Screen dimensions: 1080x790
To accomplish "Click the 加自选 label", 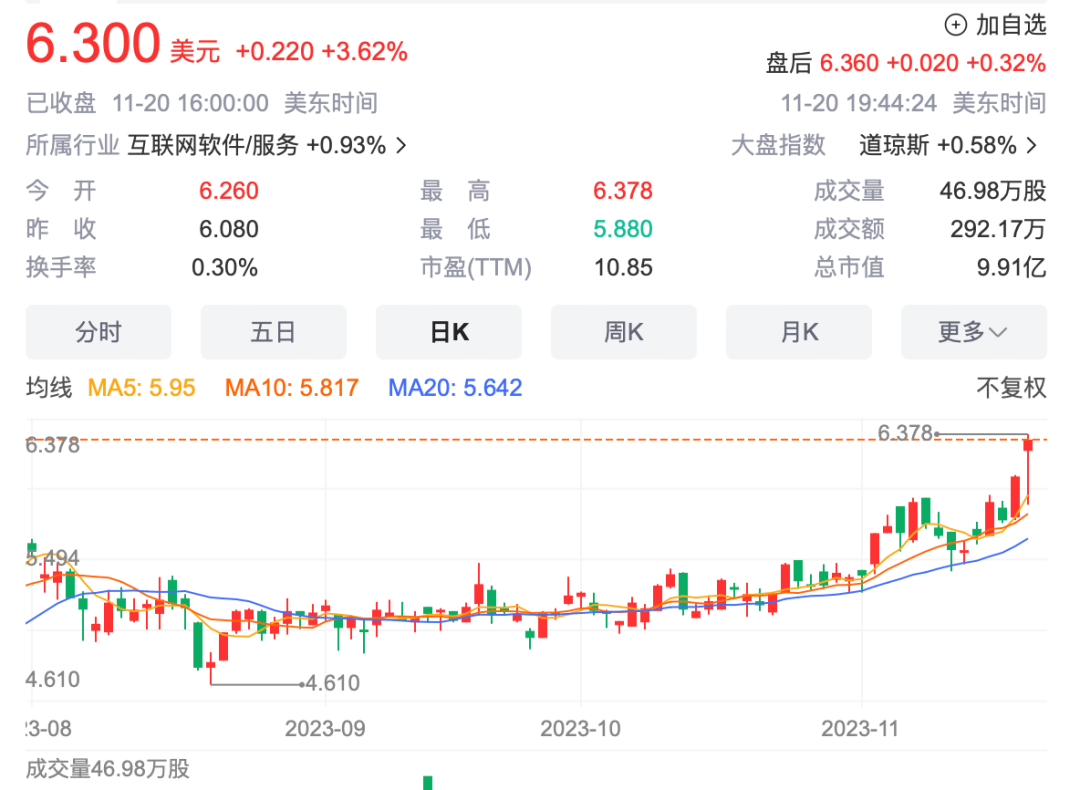I will point(1011,25).
